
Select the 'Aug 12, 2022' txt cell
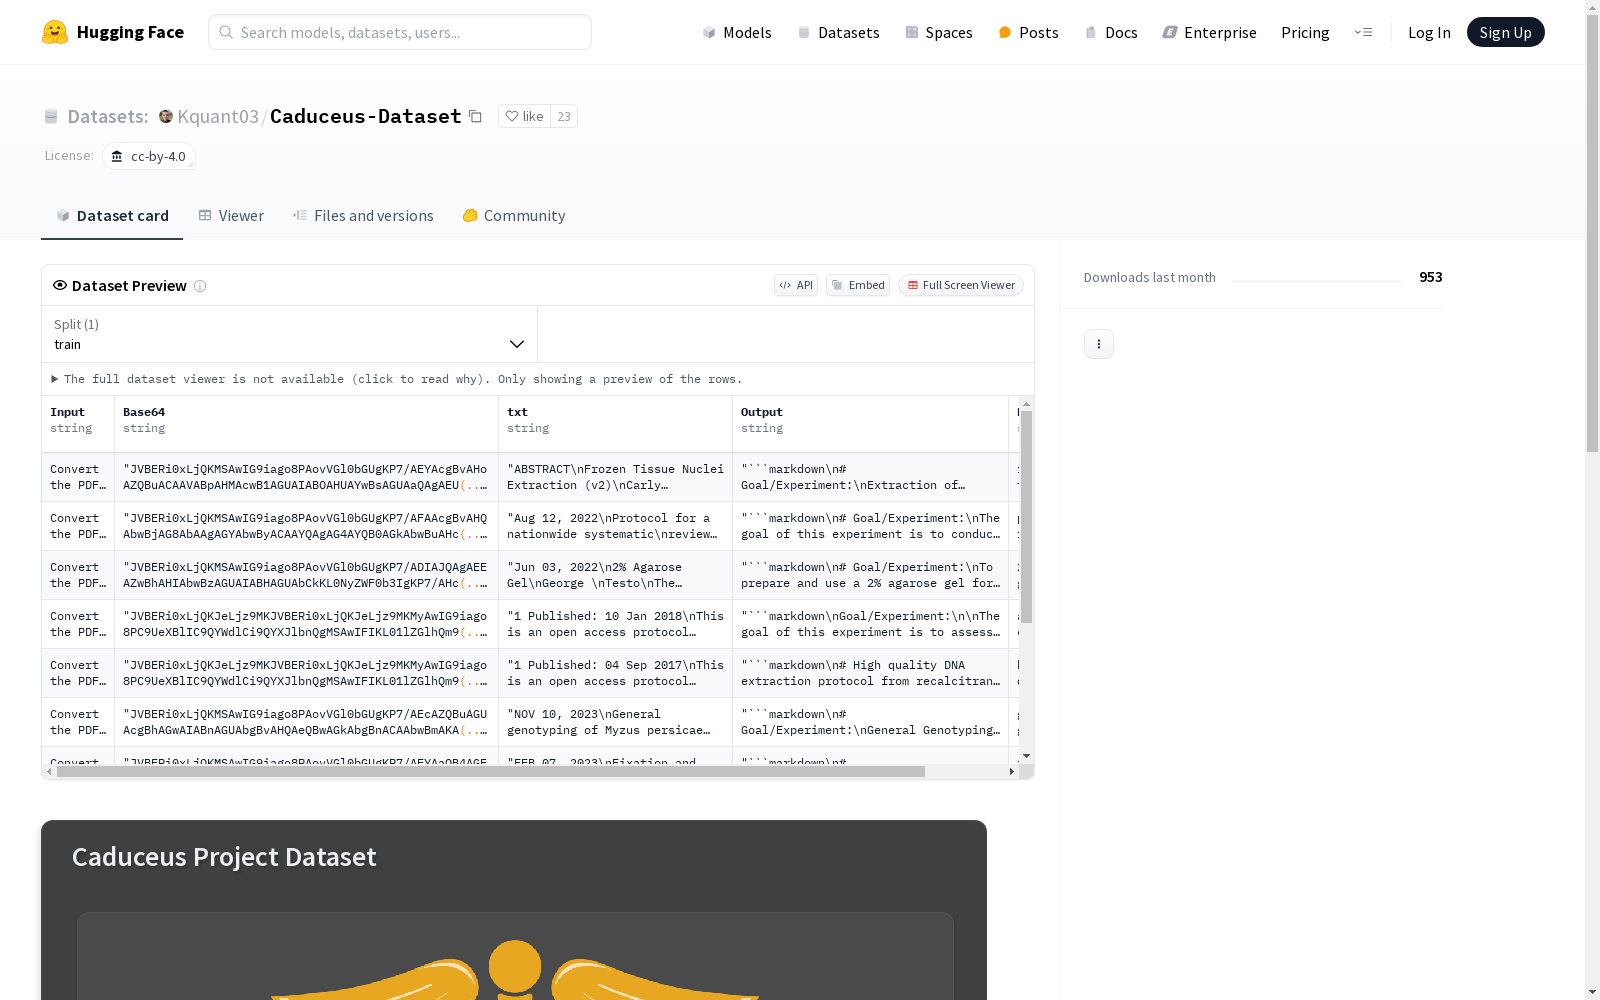point(615,526)
